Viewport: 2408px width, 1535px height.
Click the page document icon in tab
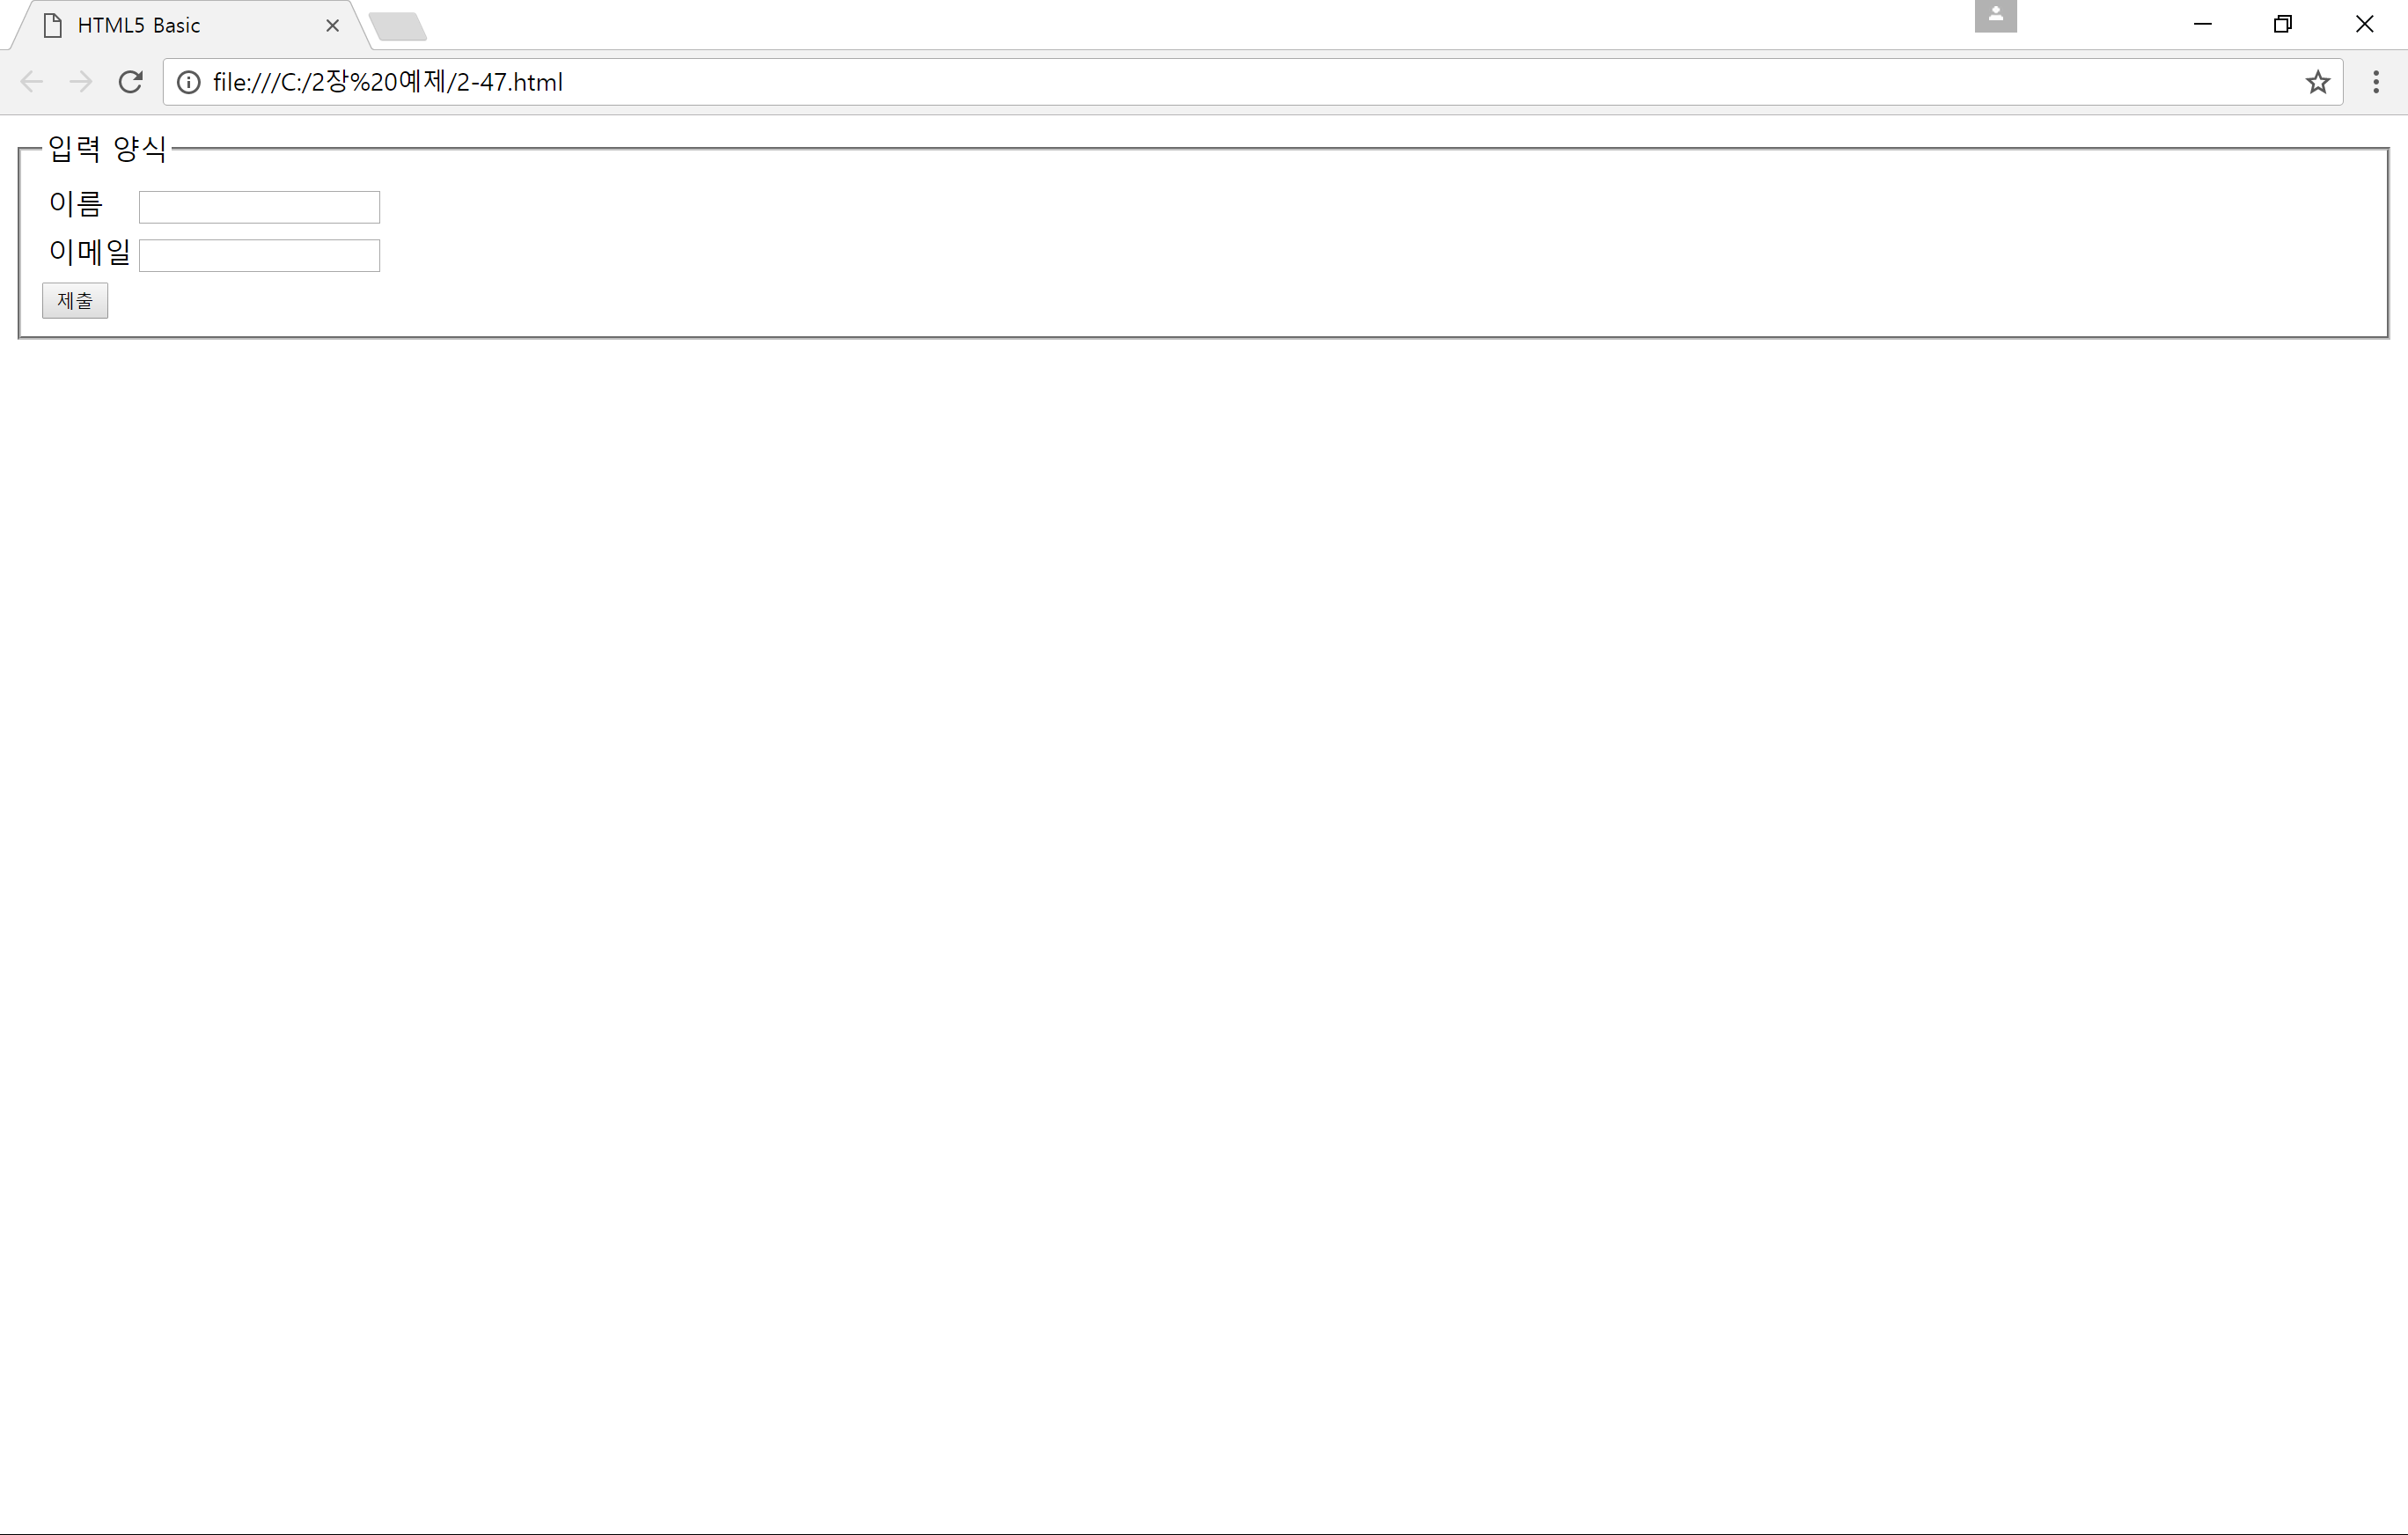pos(53,25)
